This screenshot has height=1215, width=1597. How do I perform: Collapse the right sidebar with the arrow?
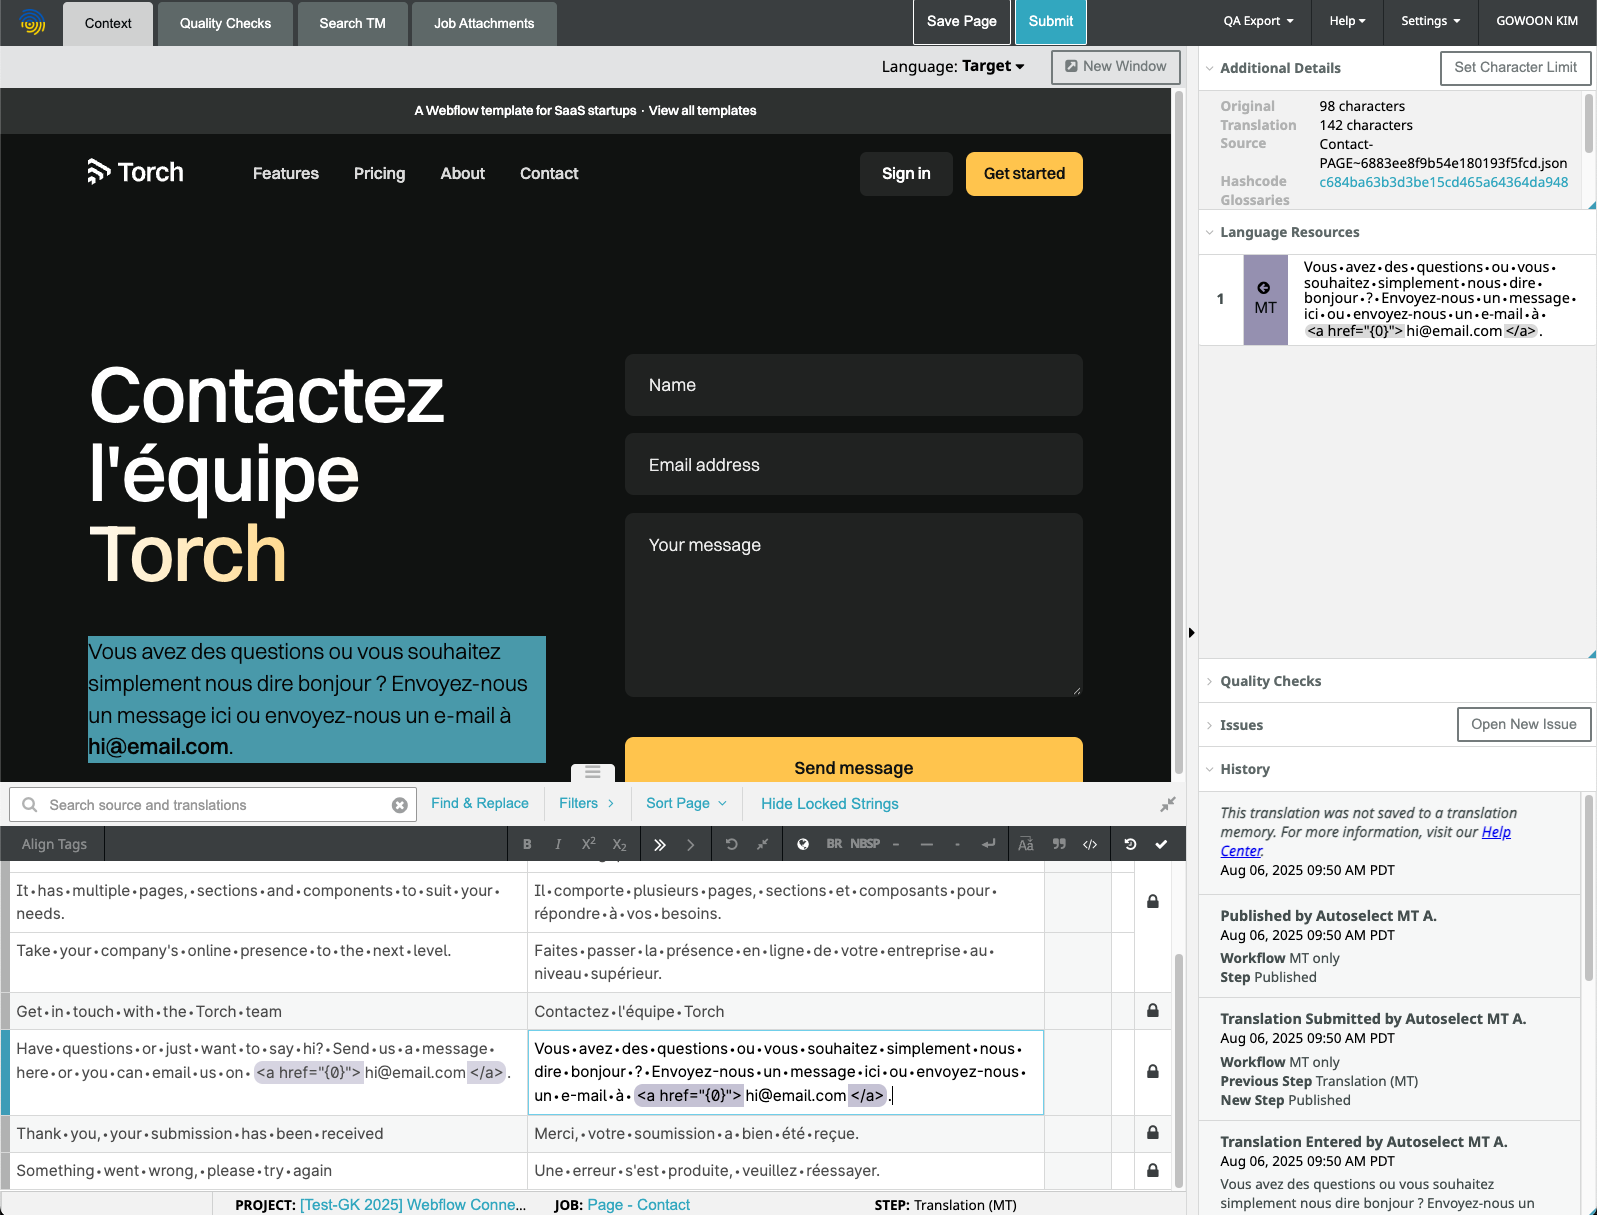coord(1191,632)
